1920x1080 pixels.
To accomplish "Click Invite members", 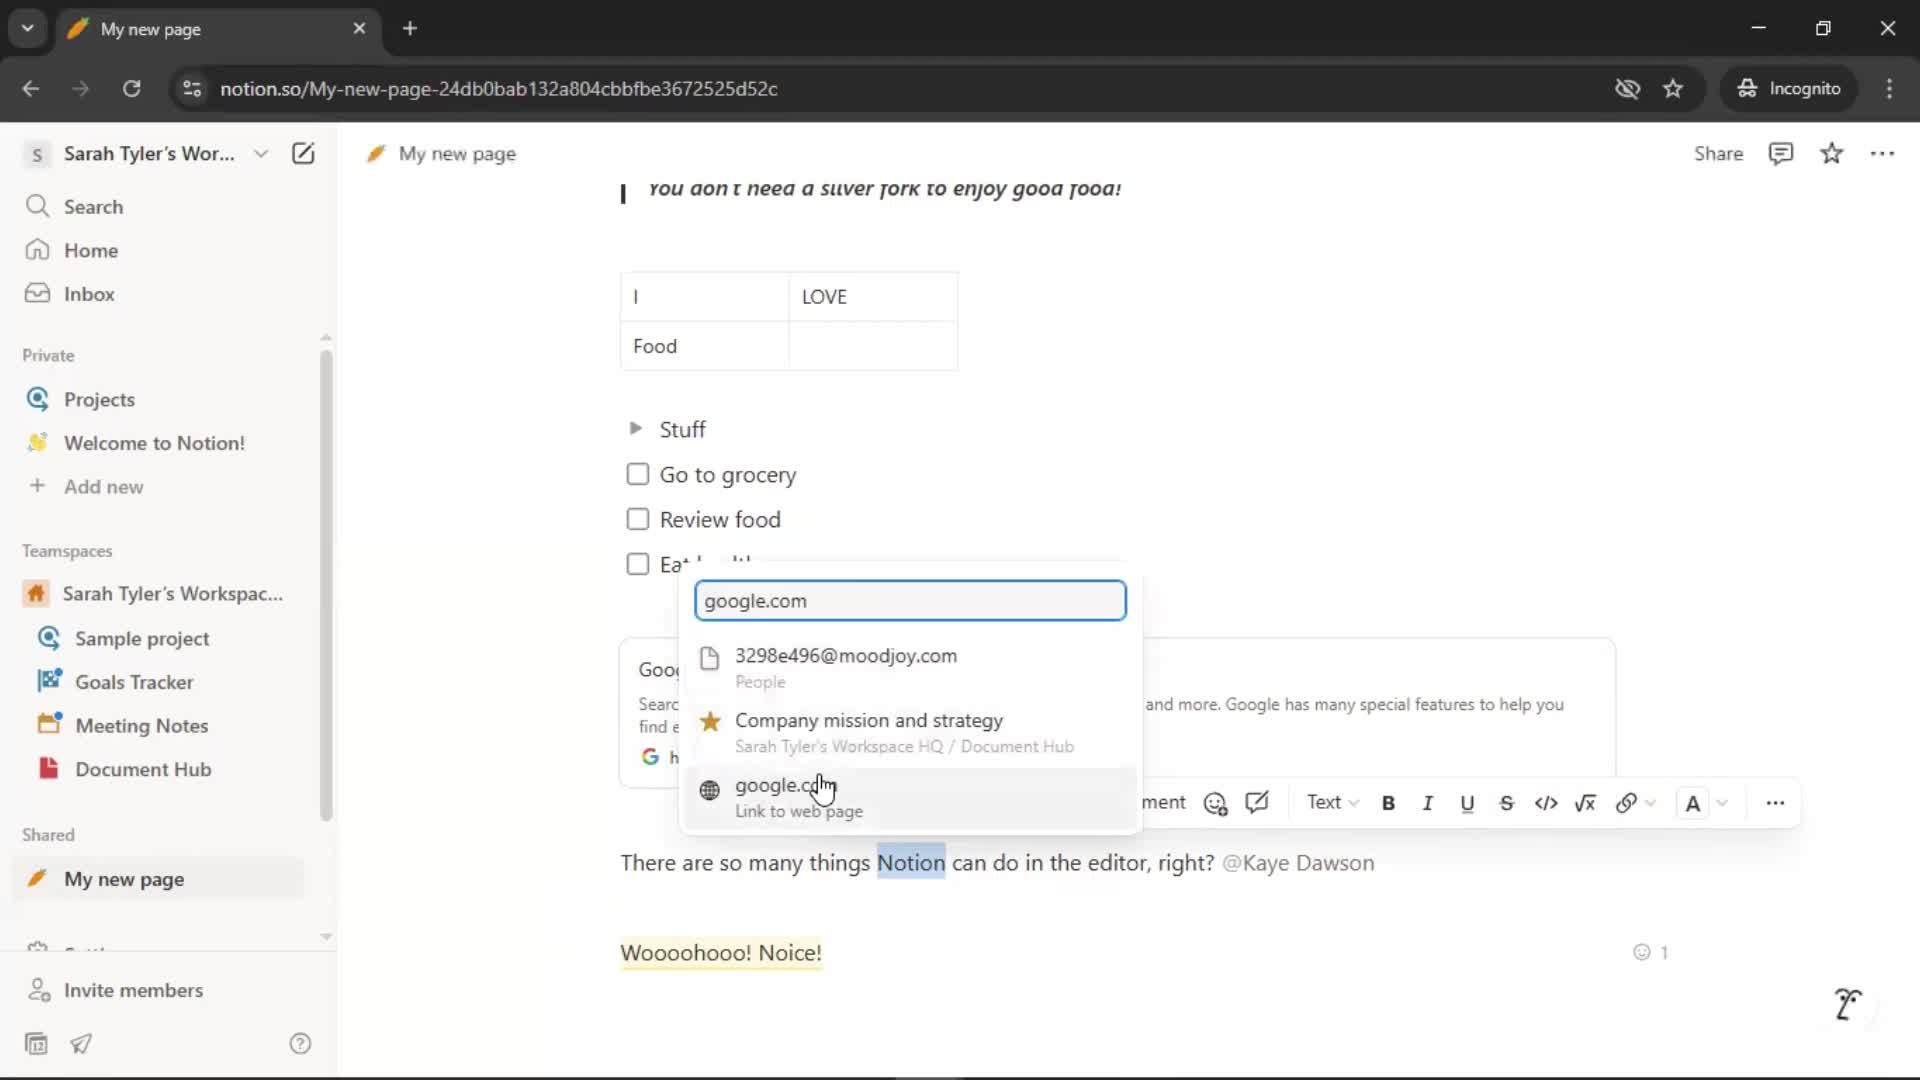I will 133,990.
